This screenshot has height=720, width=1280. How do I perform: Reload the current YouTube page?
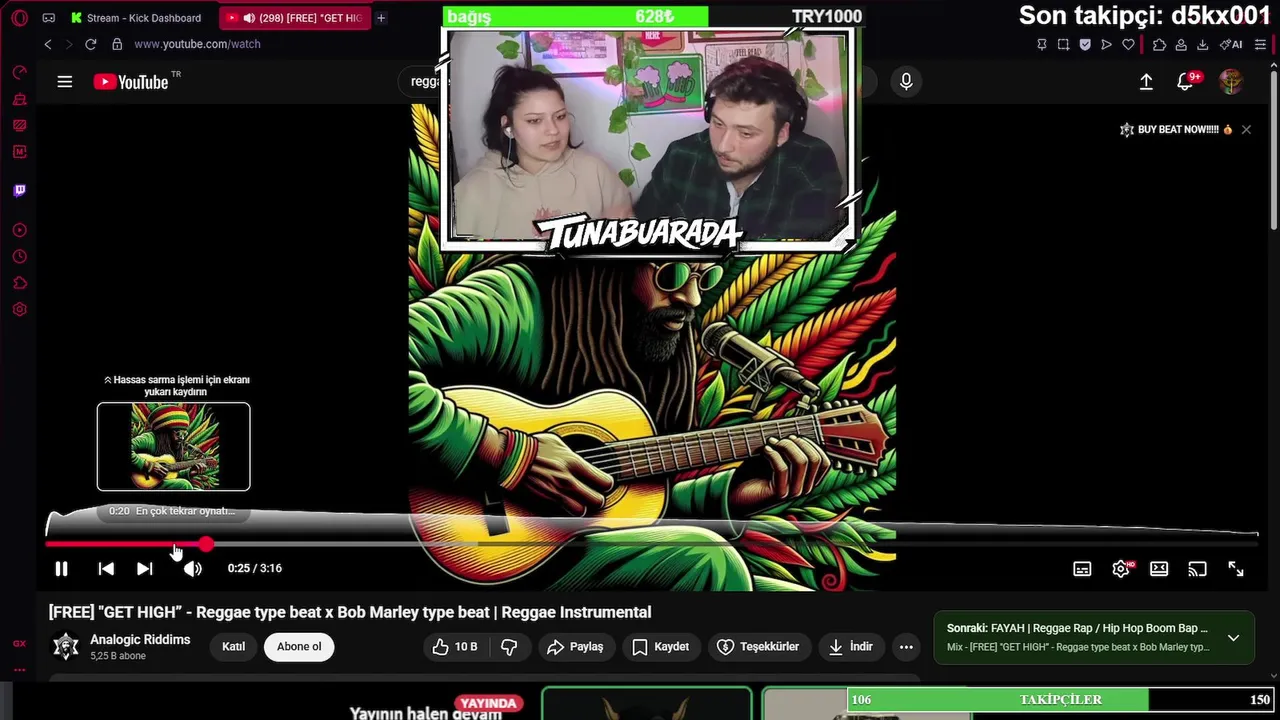[91, 44]
